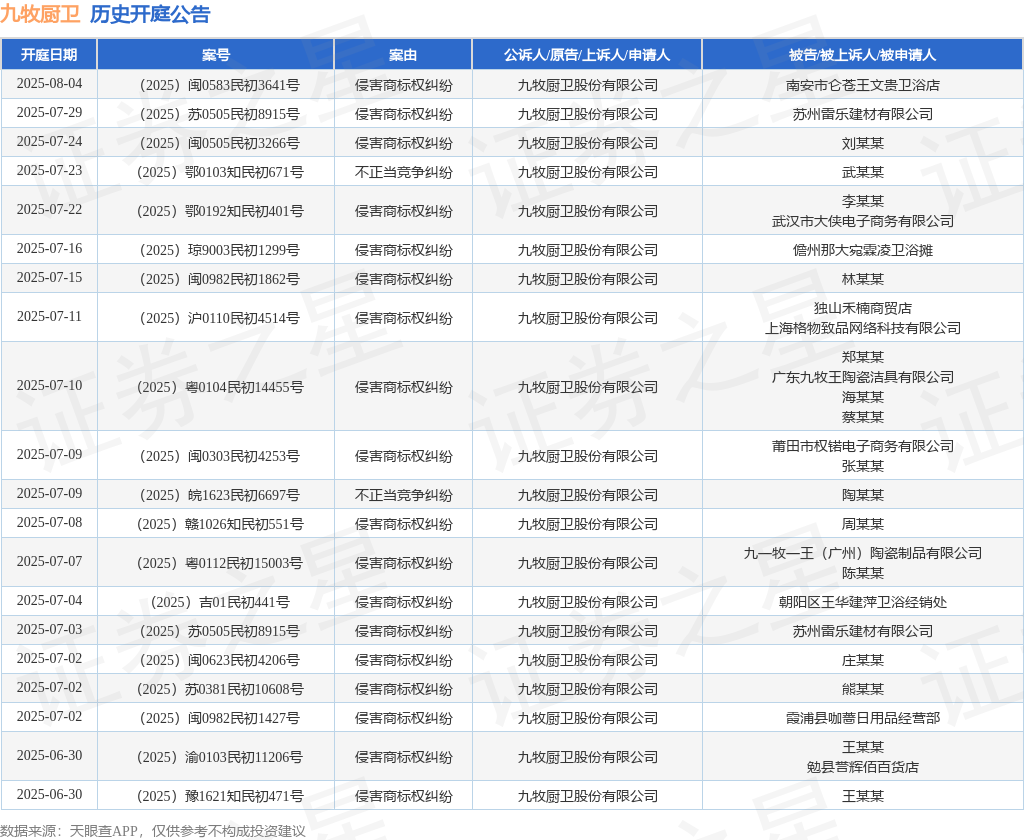Click defendant 勉县营辉佰百货店
Screen dimensions: 1024x840
pos(863,767)
